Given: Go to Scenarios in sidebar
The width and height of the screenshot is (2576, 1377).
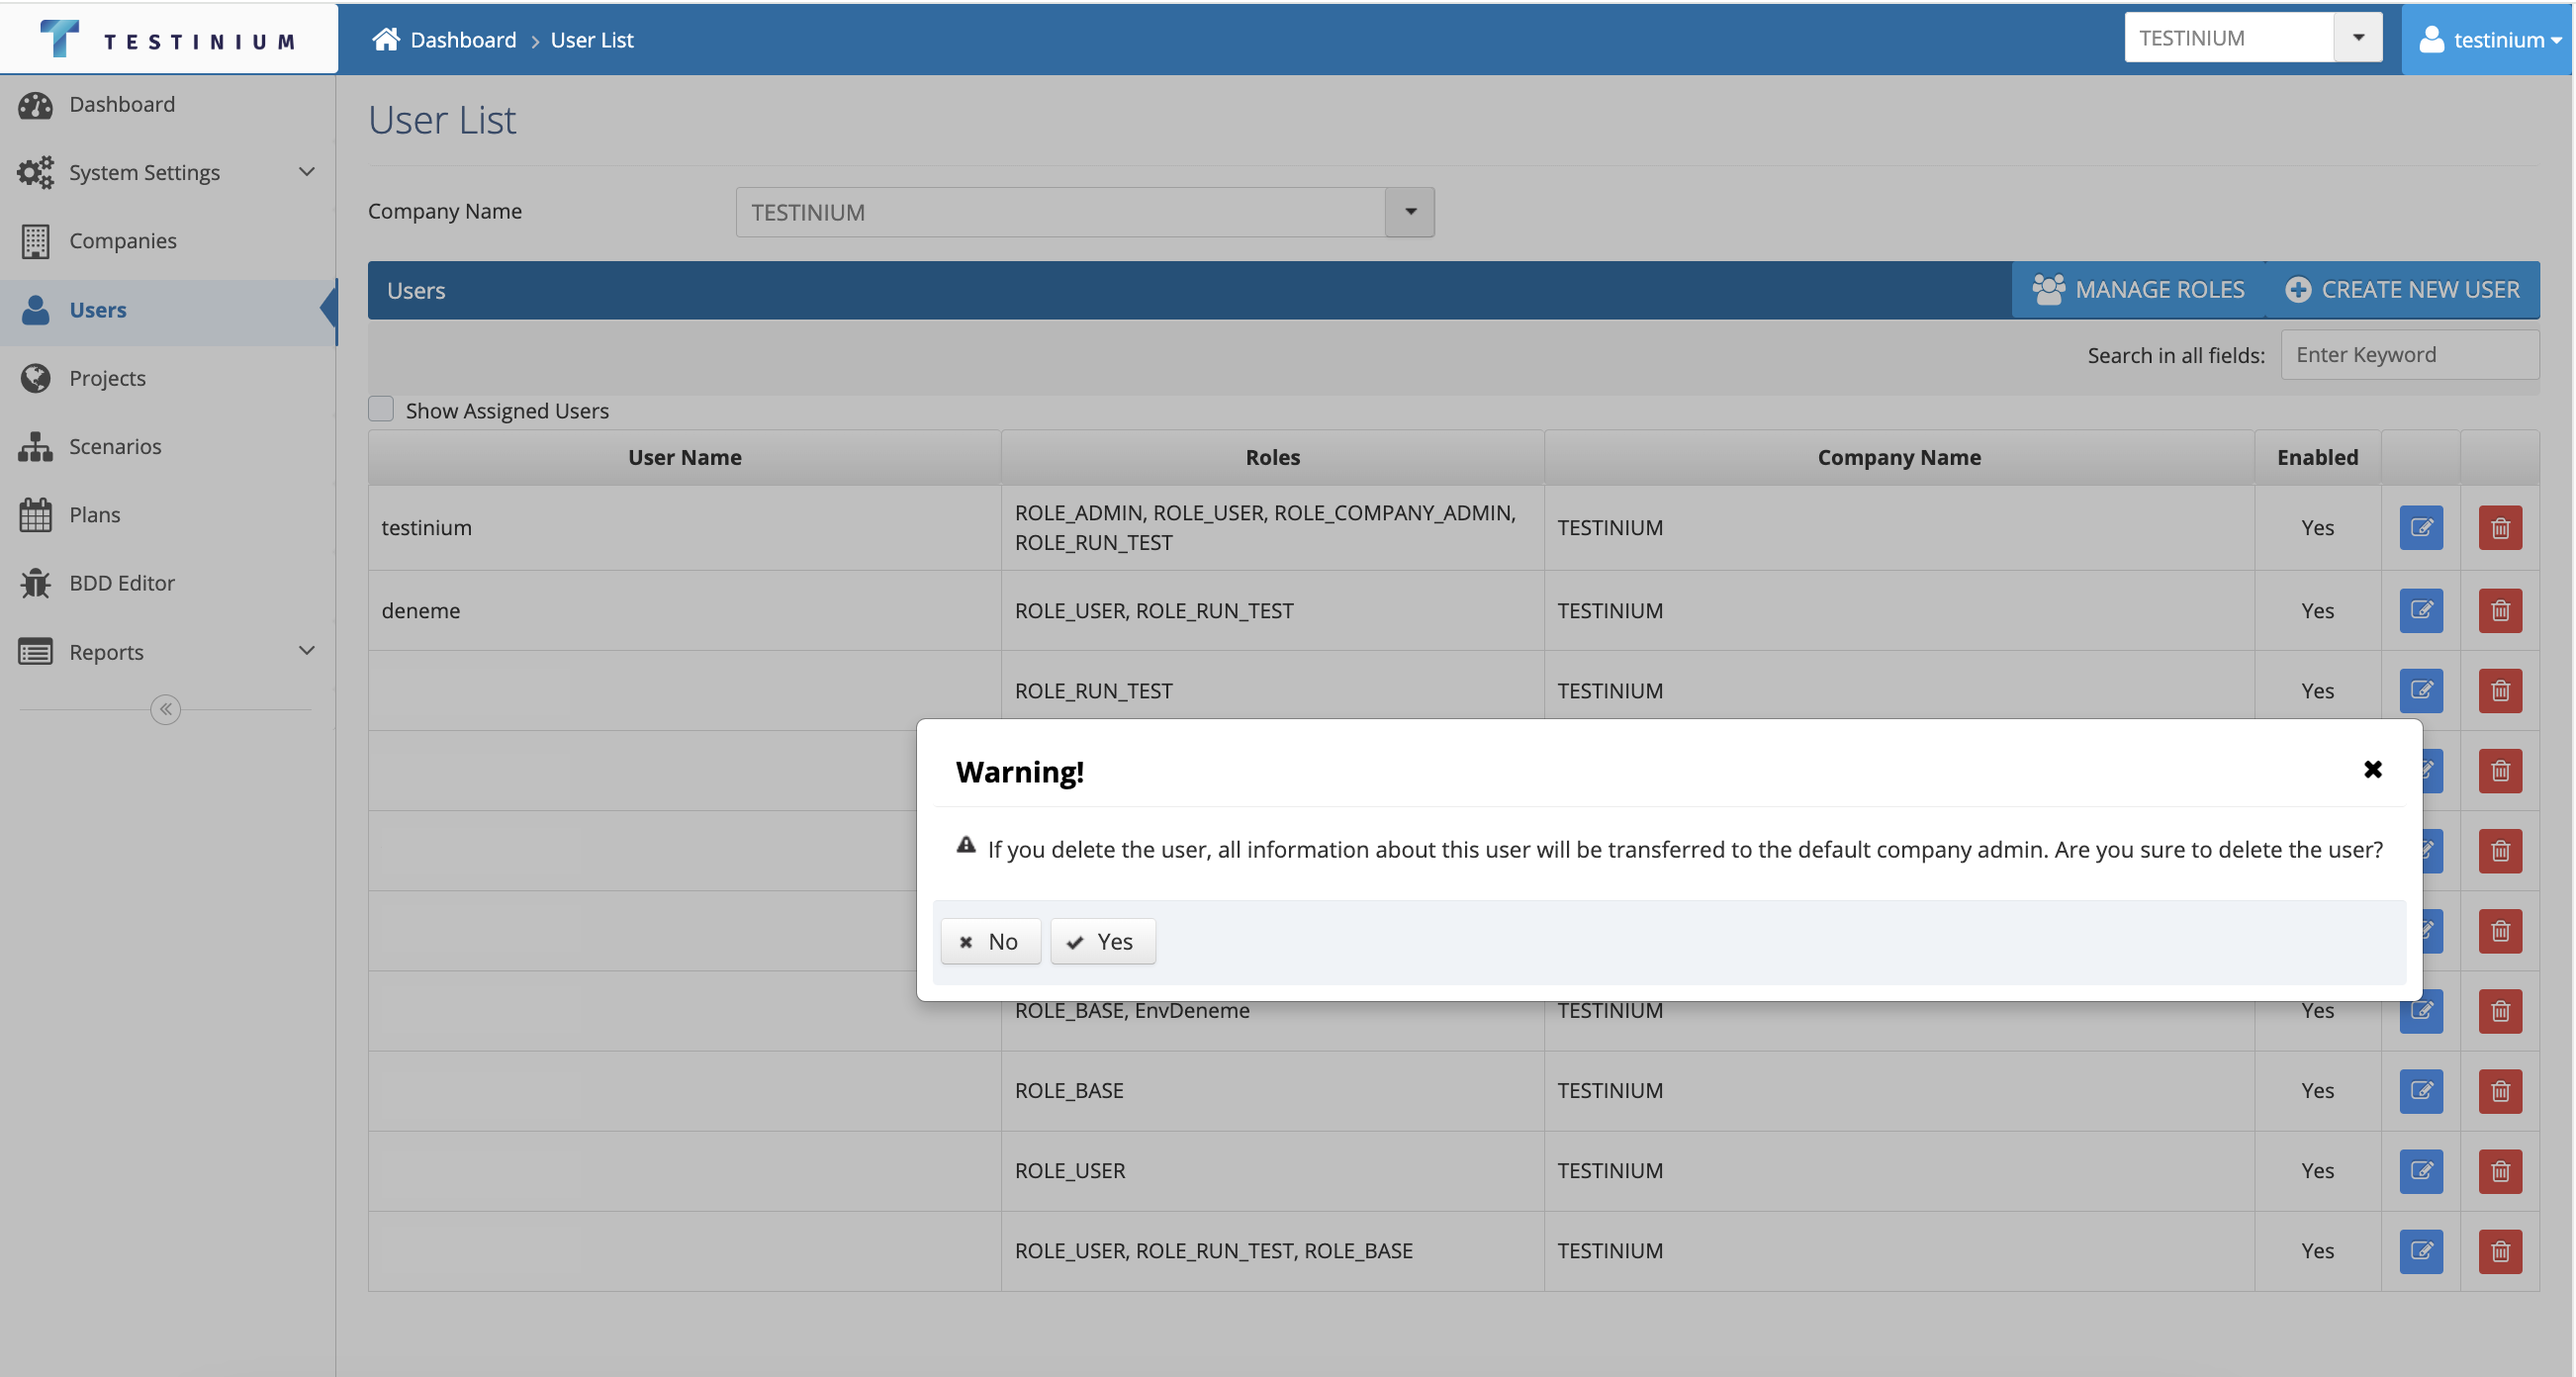Looking at the screenshot, I should pos(115,446).
